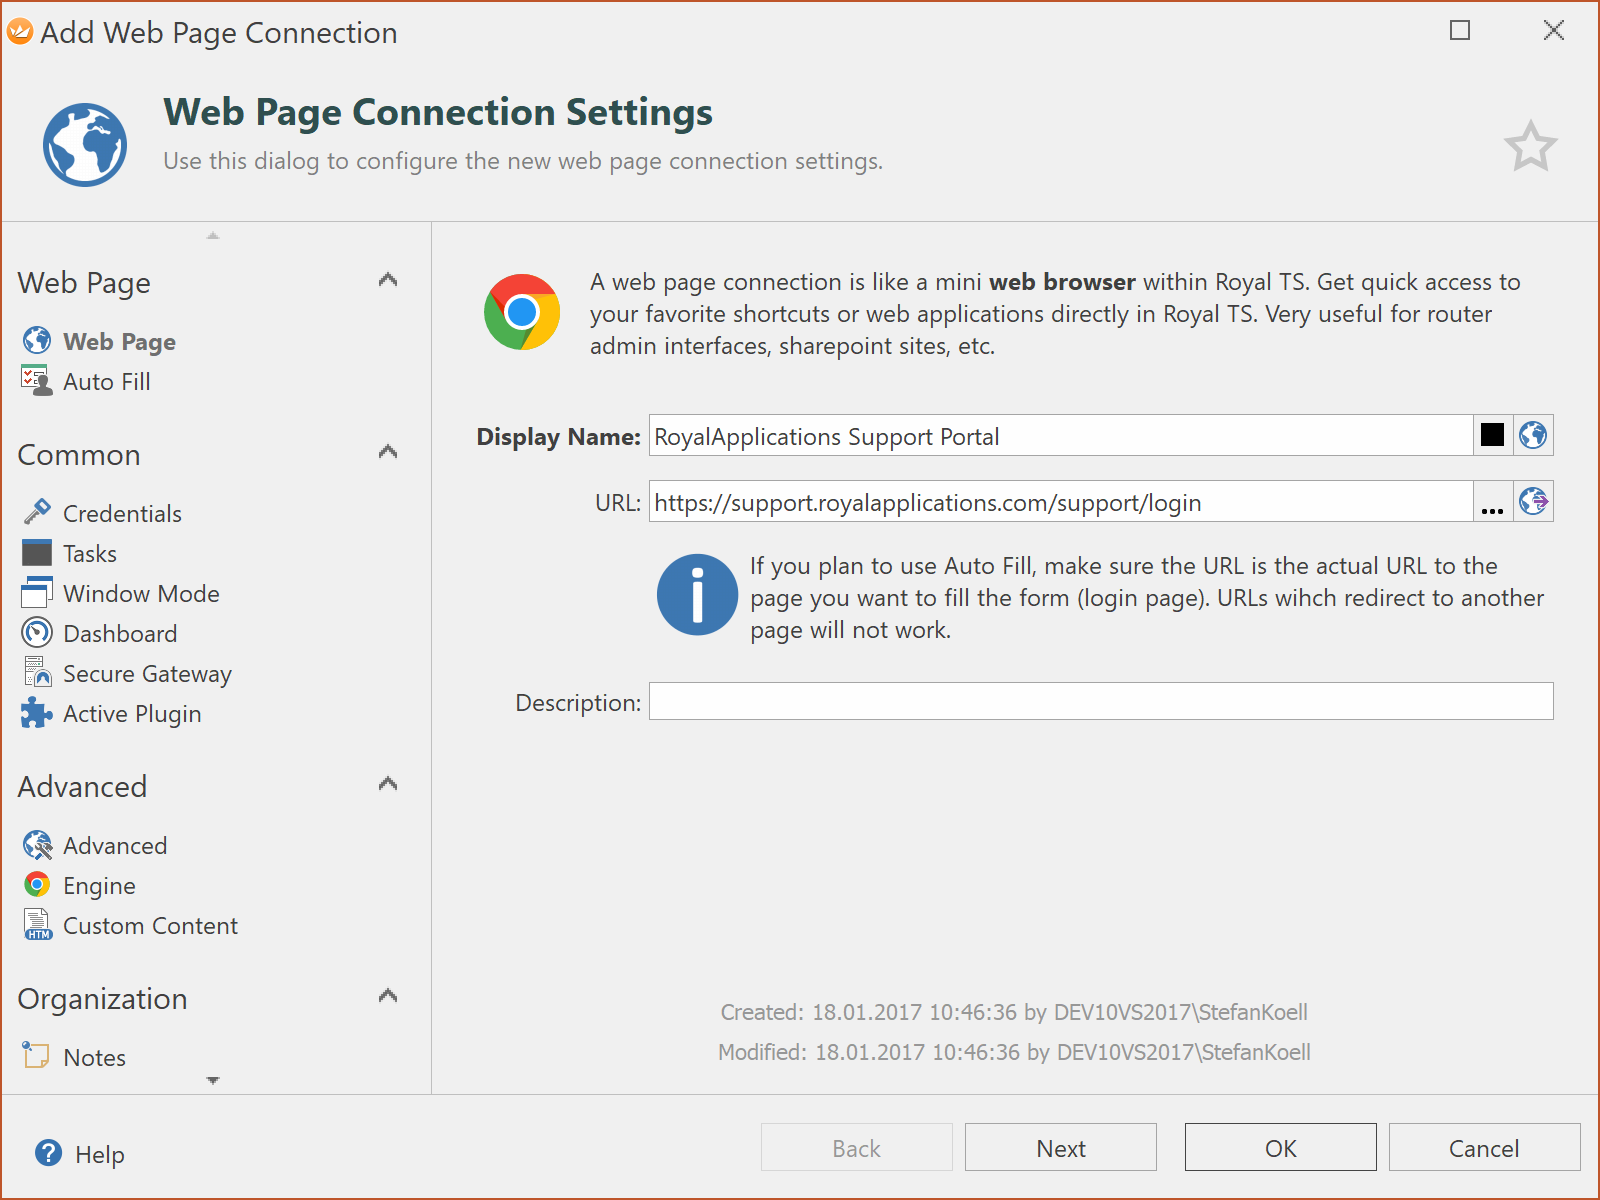The width and height of the screenshot is (1600, 1200).
Task: Open the Custom Content page
Action: (150, 926)
